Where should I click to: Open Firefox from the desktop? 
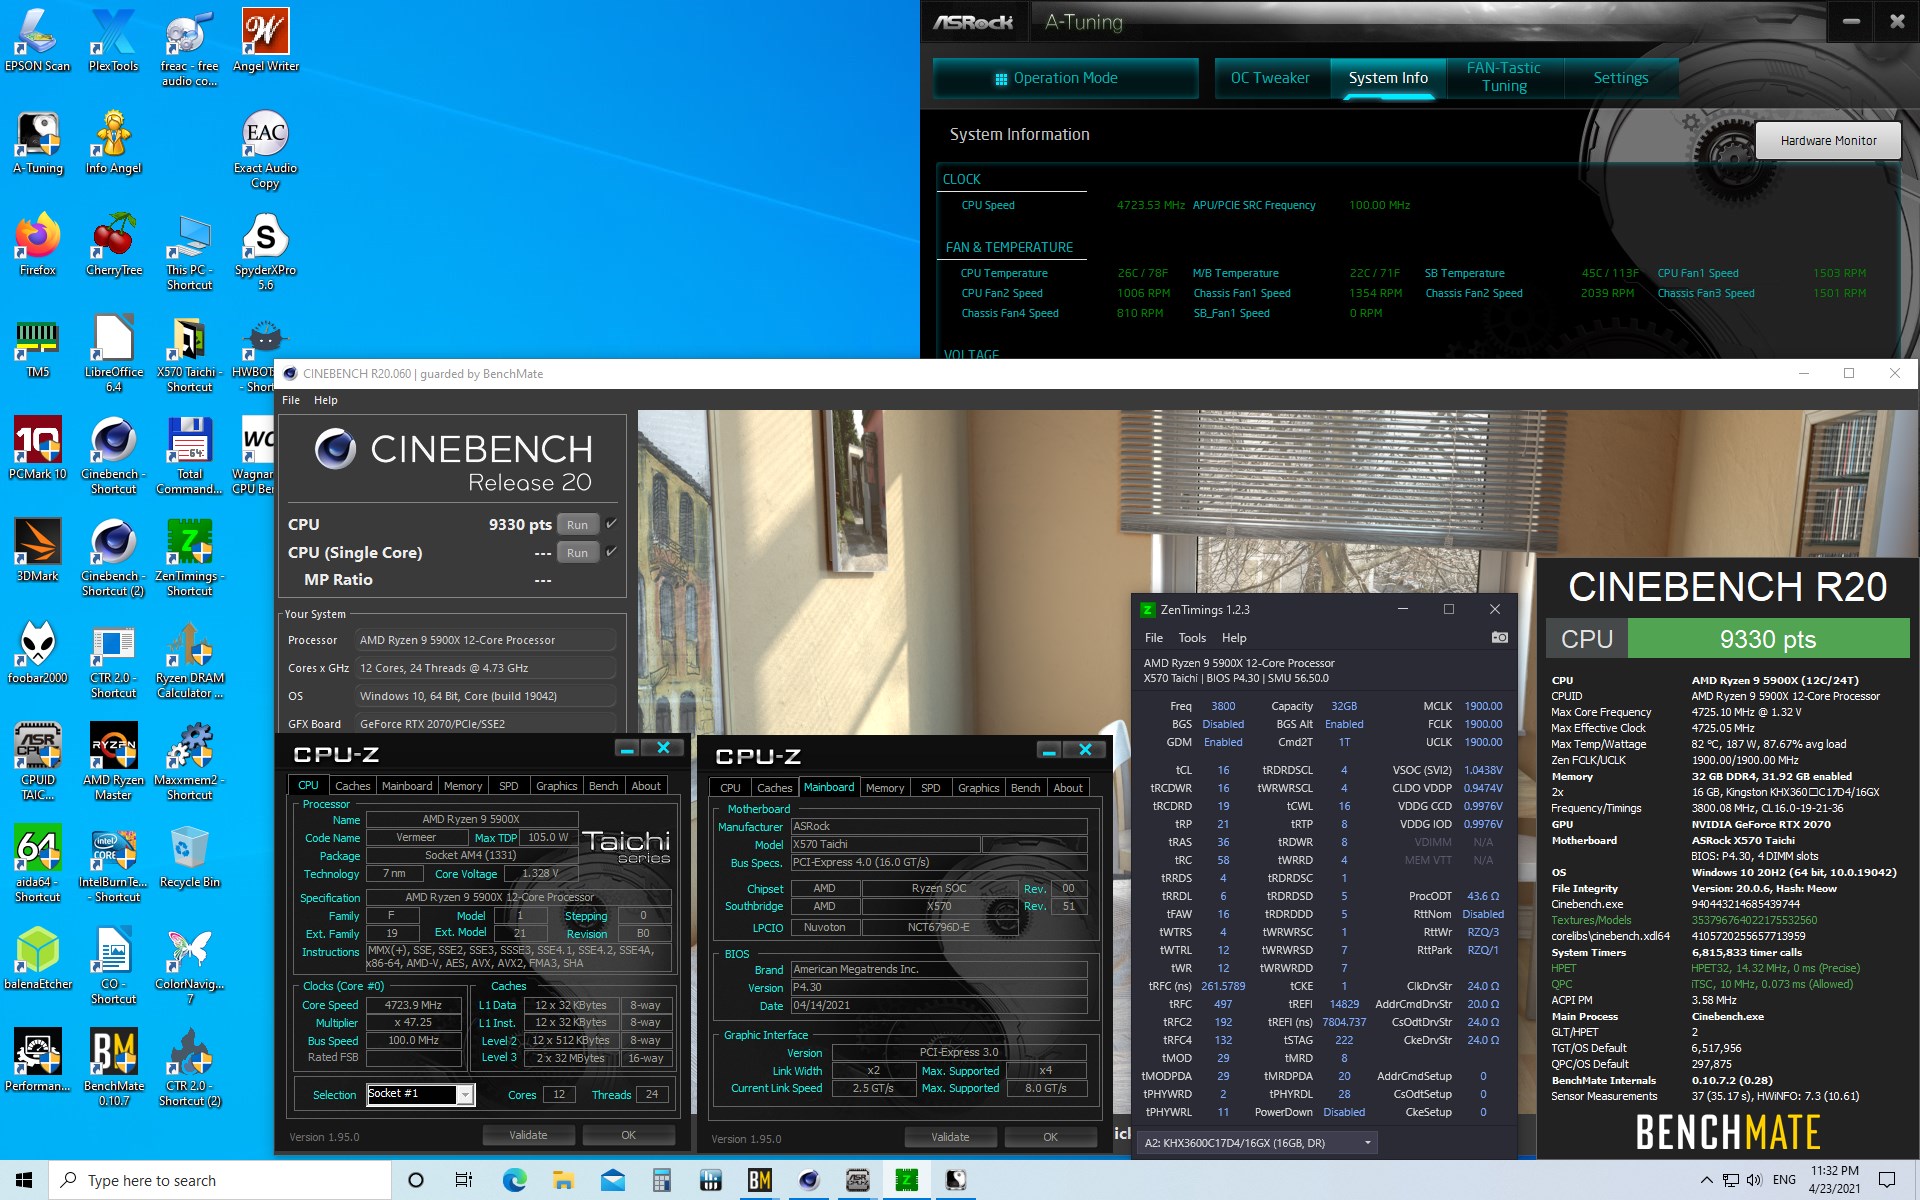click(38, 244)
